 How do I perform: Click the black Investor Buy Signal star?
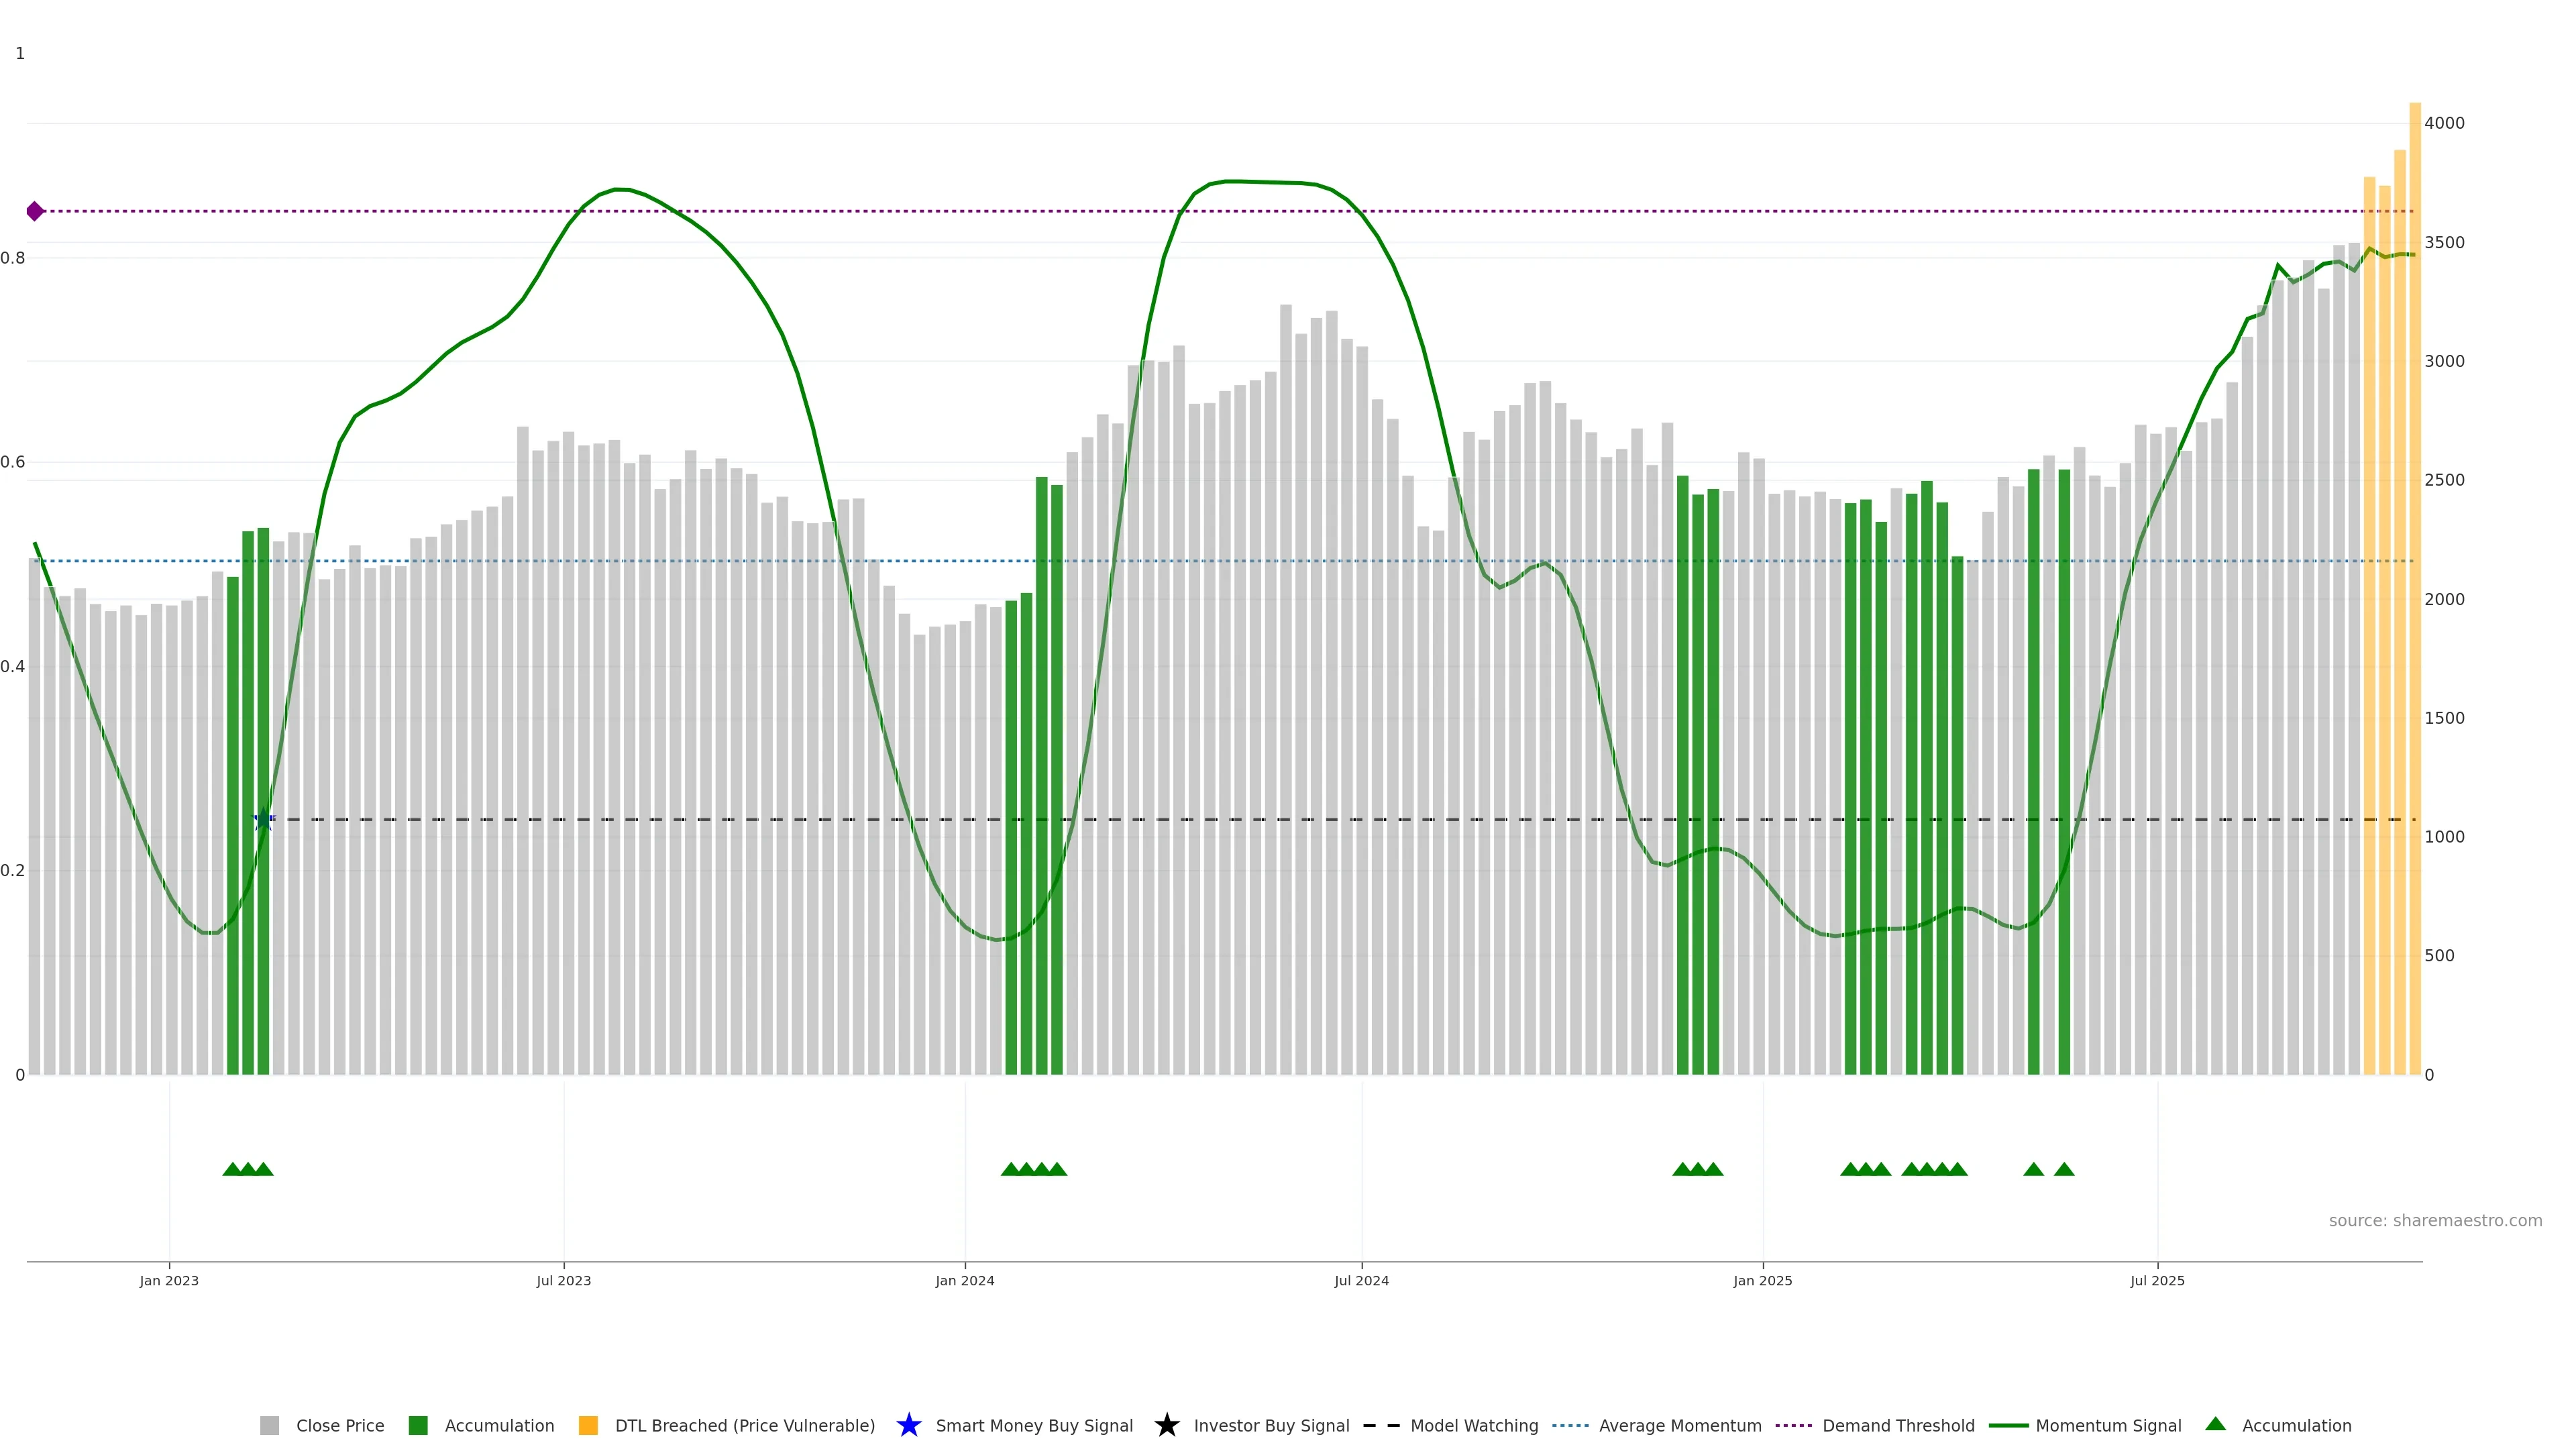click(x=1166, y=1425)
